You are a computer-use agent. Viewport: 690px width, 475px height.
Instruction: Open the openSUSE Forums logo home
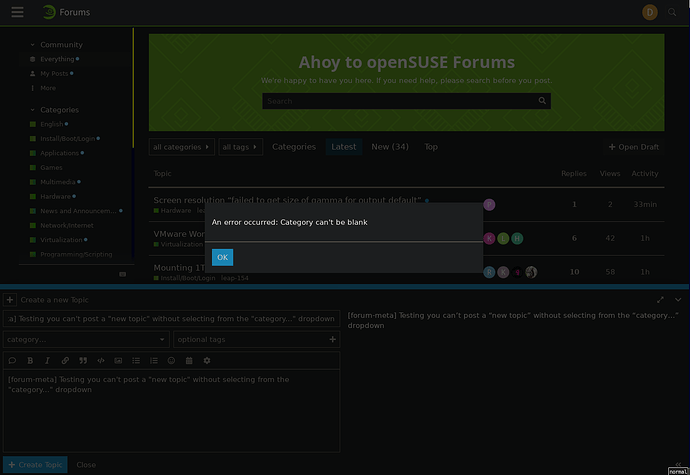[x=67, y=12]
